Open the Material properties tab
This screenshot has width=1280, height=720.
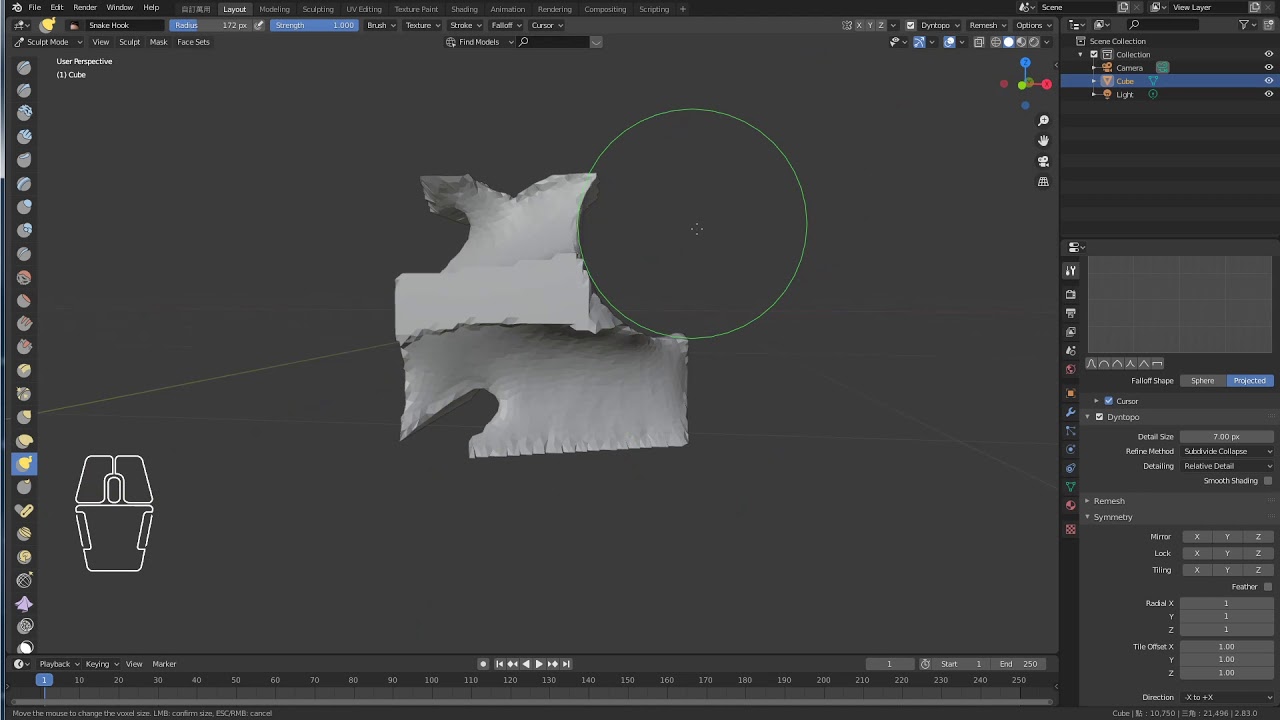point(1070,506)
